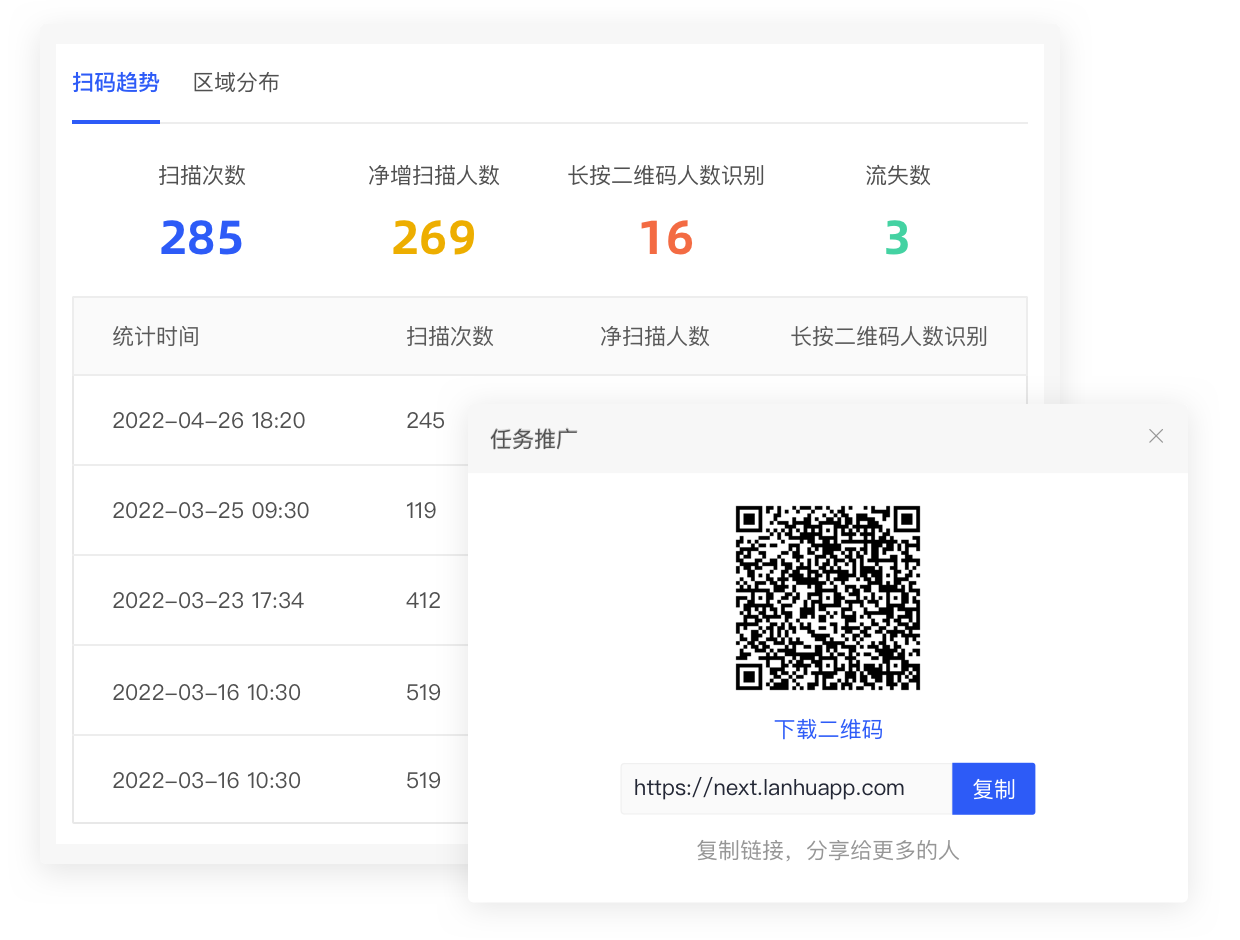The image size is (1240, 940).
Task: Click the 扫描次数 table column header
Action: pos(450,336)
